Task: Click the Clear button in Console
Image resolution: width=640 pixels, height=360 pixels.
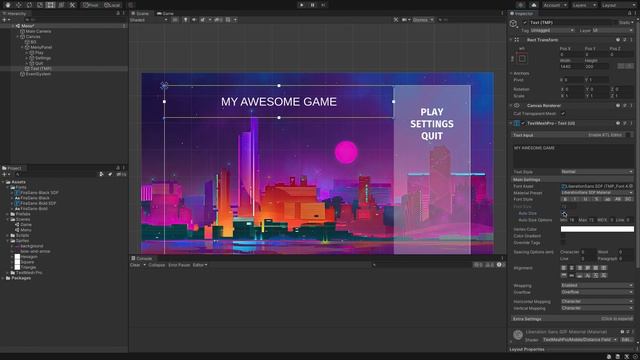Action: 135,265
